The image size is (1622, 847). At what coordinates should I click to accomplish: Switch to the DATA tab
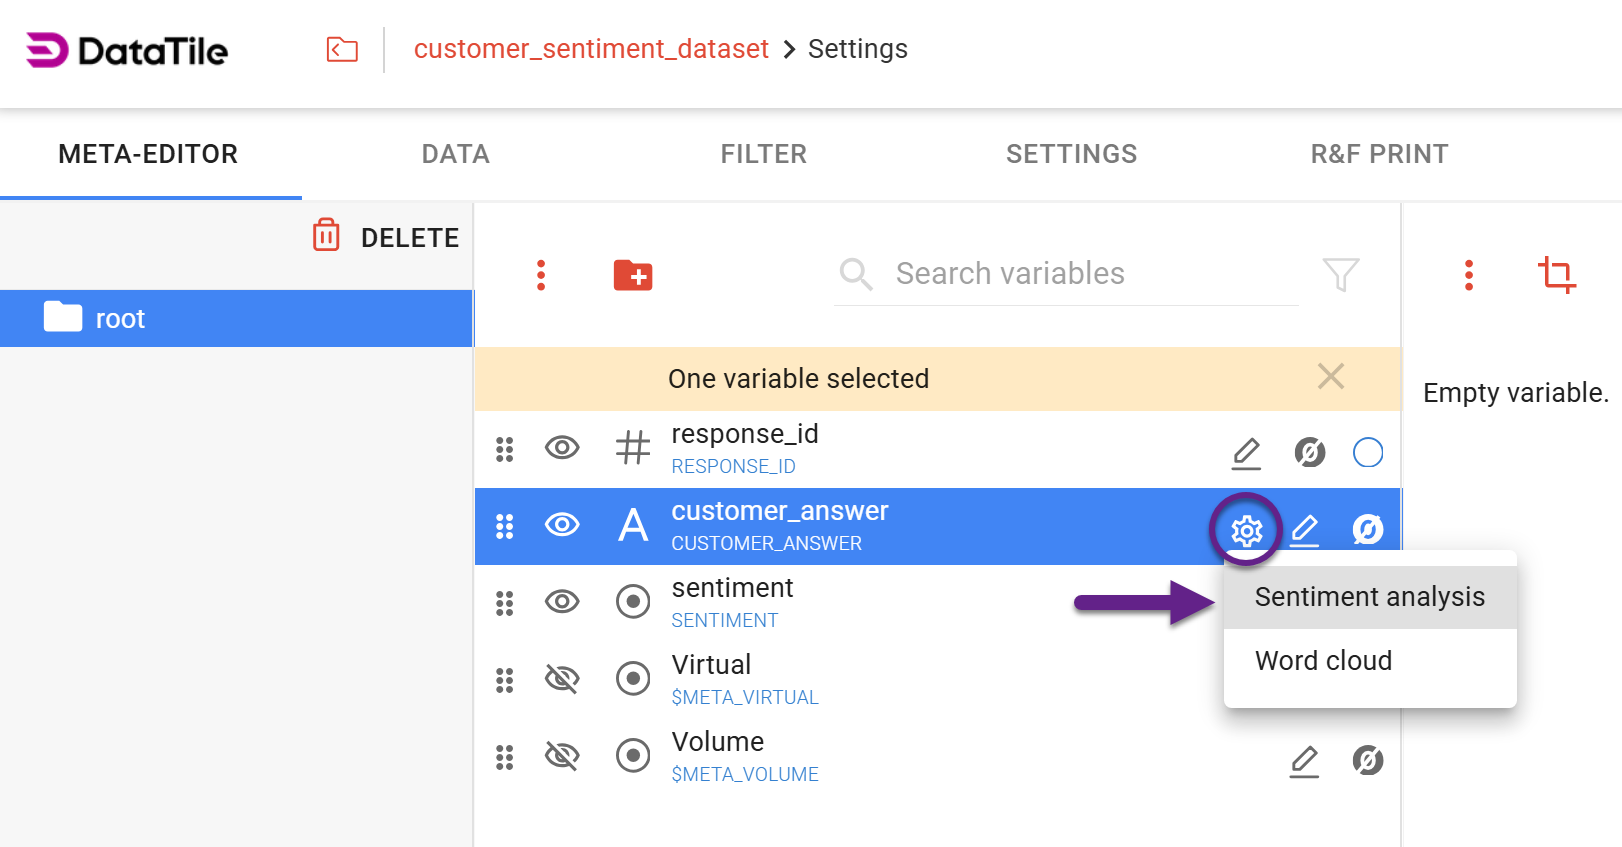pos(455,154)
